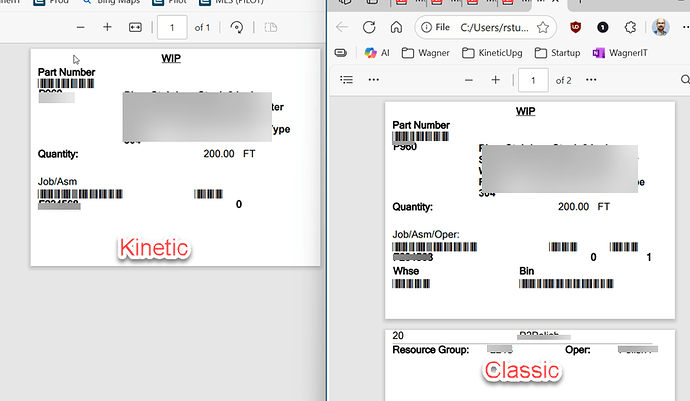Go back in the right browser window
Screen dimensions: 690x401
pyautogui.click(x=342, y=27)
